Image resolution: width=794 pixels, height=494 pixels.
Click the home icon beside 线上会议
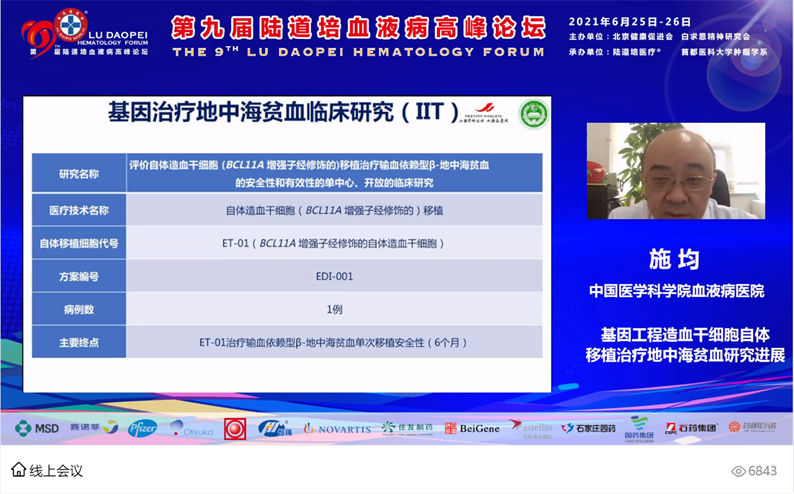18,470
